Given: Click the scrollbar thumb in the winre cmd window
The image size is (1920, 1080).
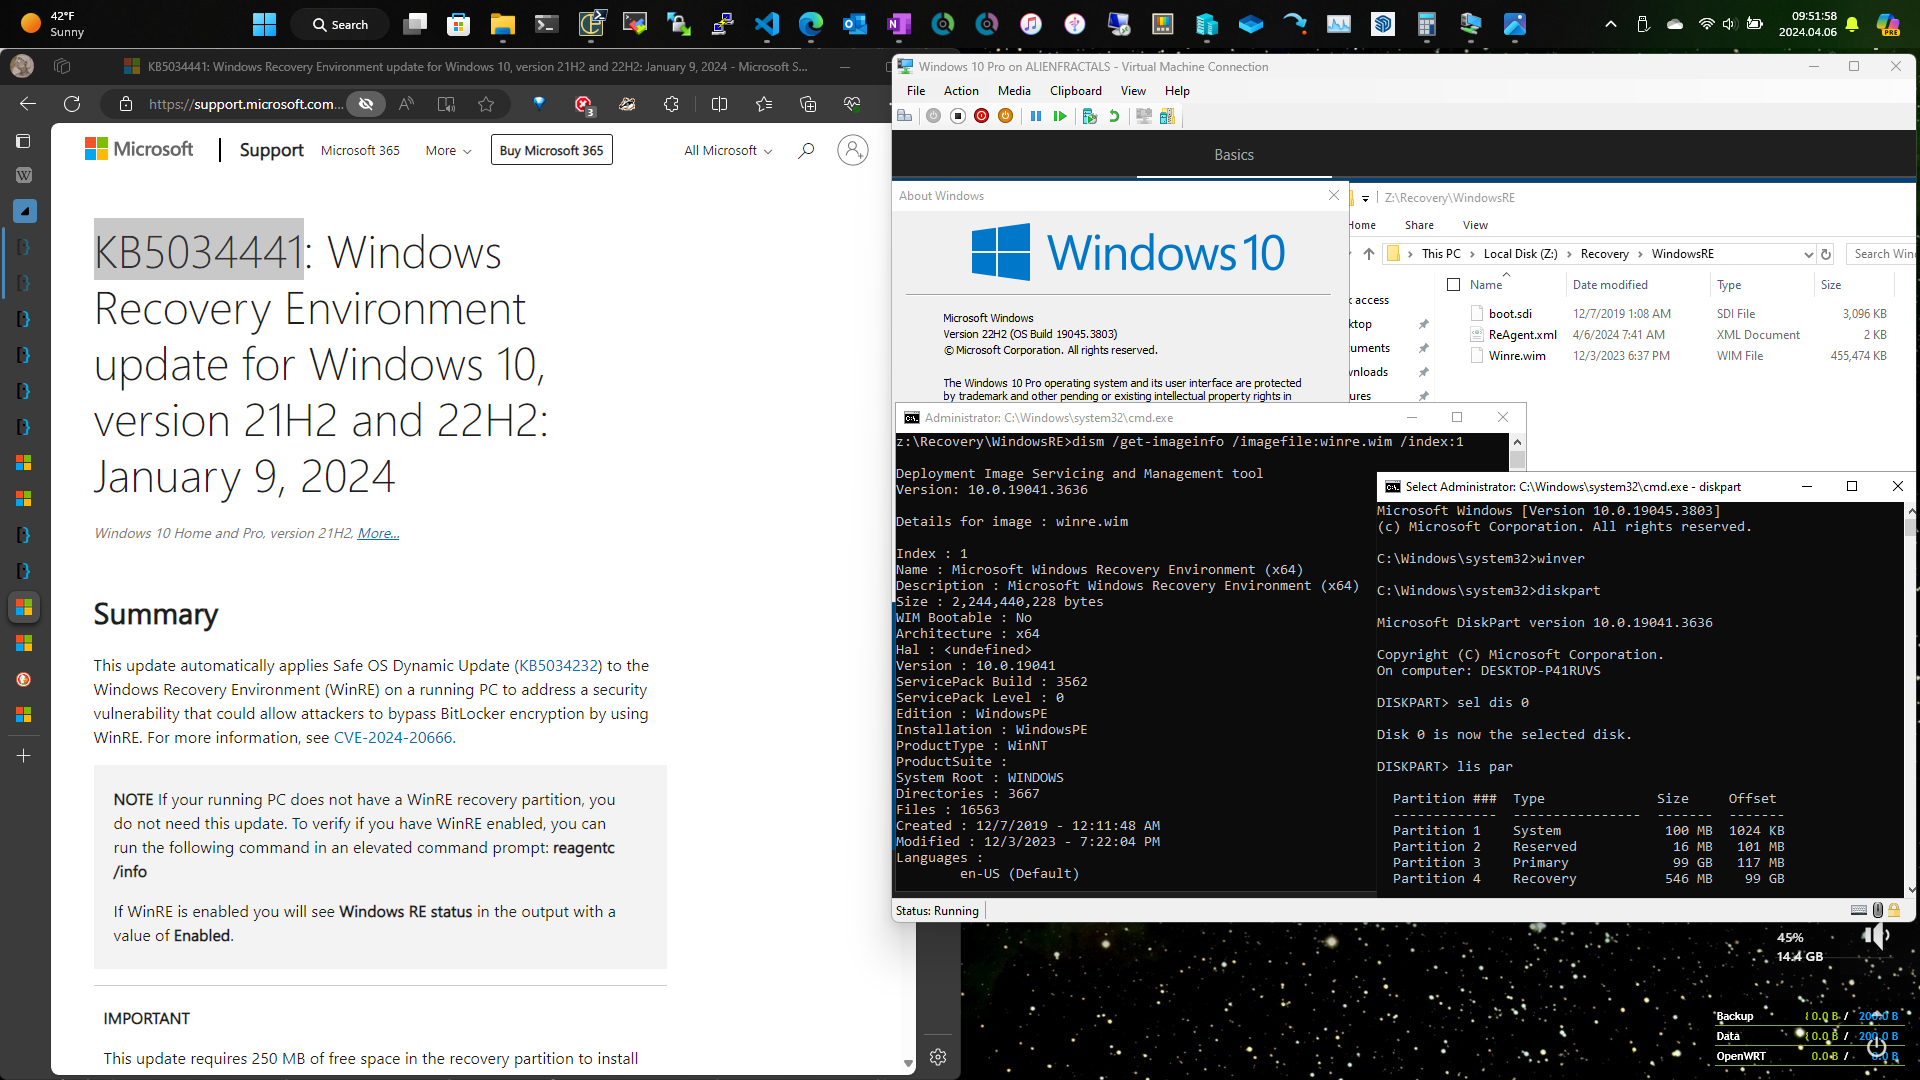Looking at the screenshot, I should [1518, 460].
